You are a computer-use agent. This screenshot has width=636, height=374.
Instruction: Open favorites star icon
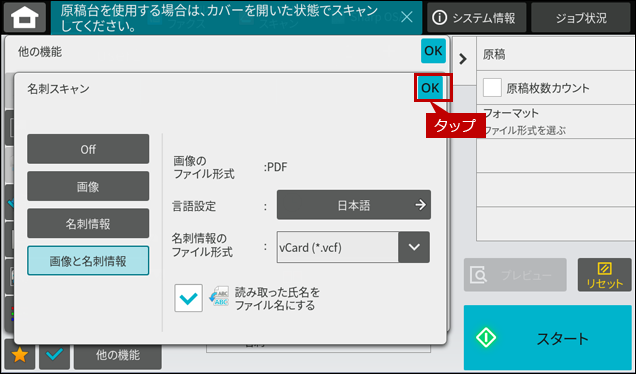tap(20, 355)
